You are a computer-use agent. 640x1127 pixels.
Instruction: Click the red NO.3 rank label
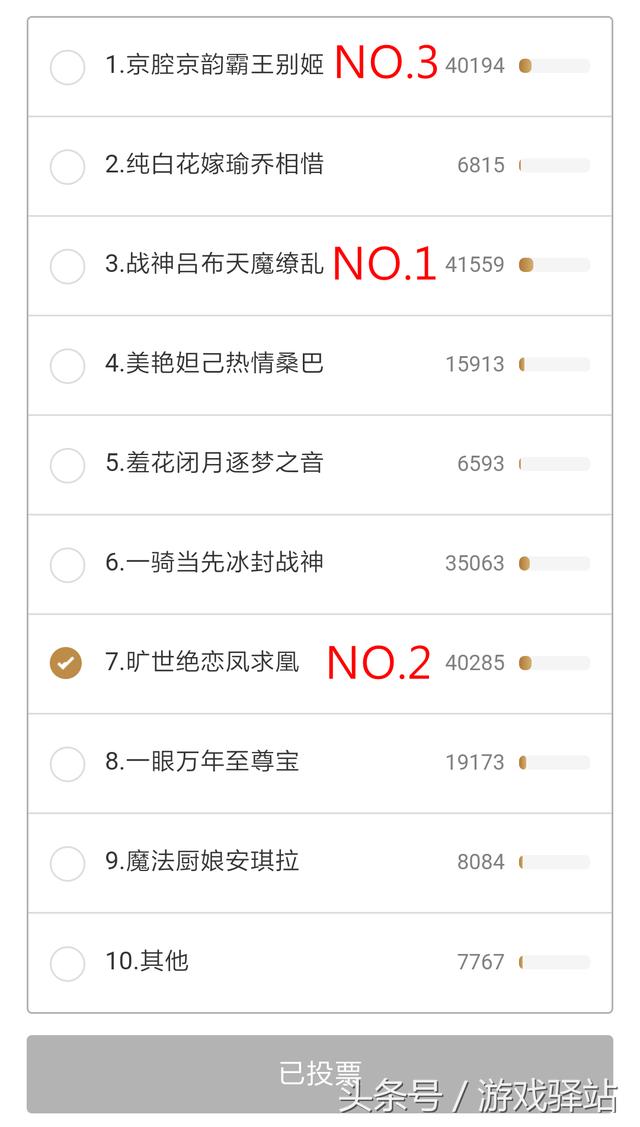click(x=386, y=63)
